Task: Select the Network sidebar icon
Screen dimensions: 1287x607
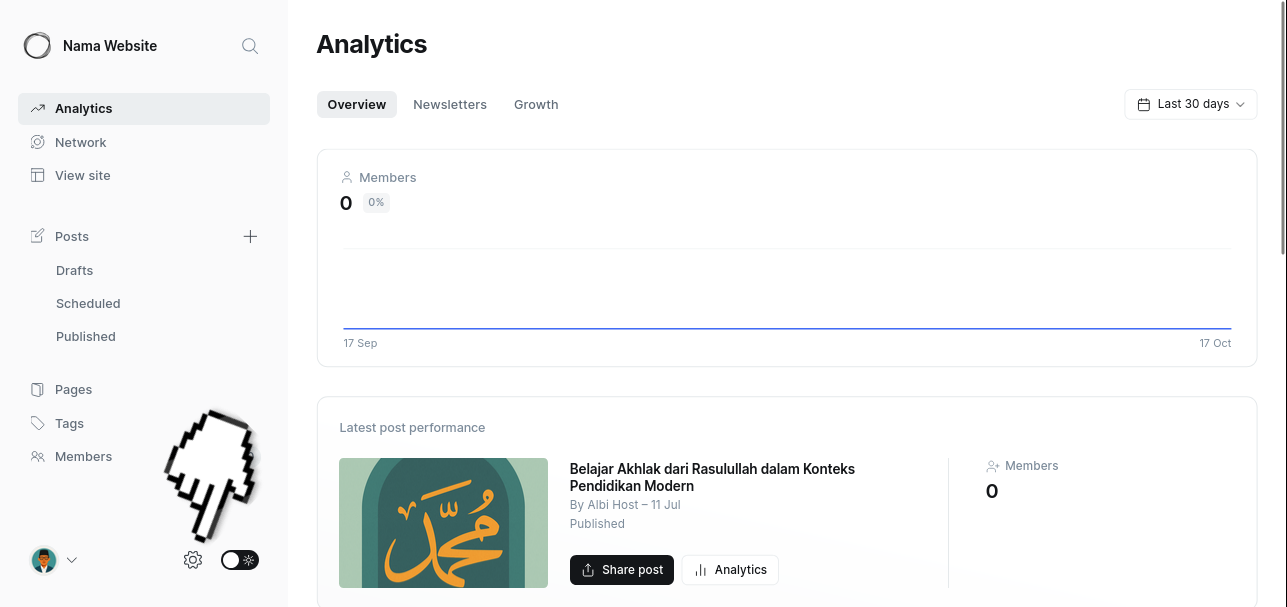Action: pyautogui.click(x=37, y=142)
